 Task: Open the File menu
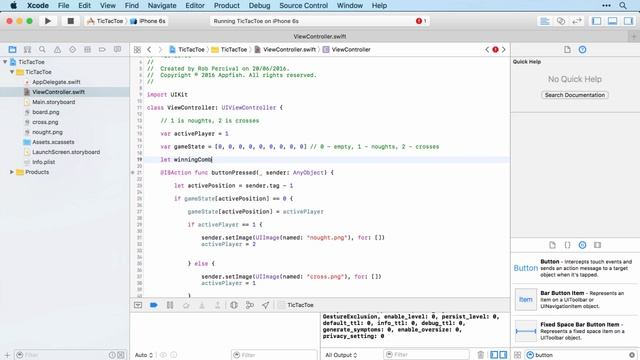coord(63,5)
